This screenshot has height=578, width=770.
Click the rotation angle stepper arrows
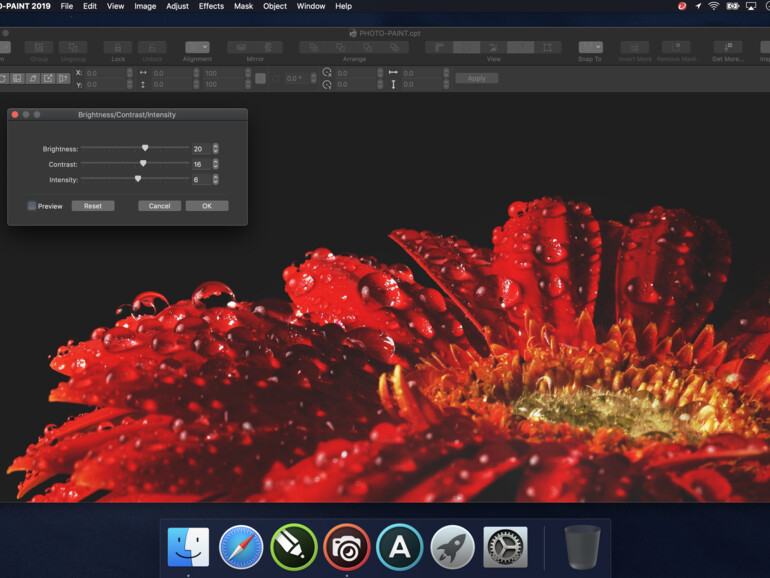(313, 79)
